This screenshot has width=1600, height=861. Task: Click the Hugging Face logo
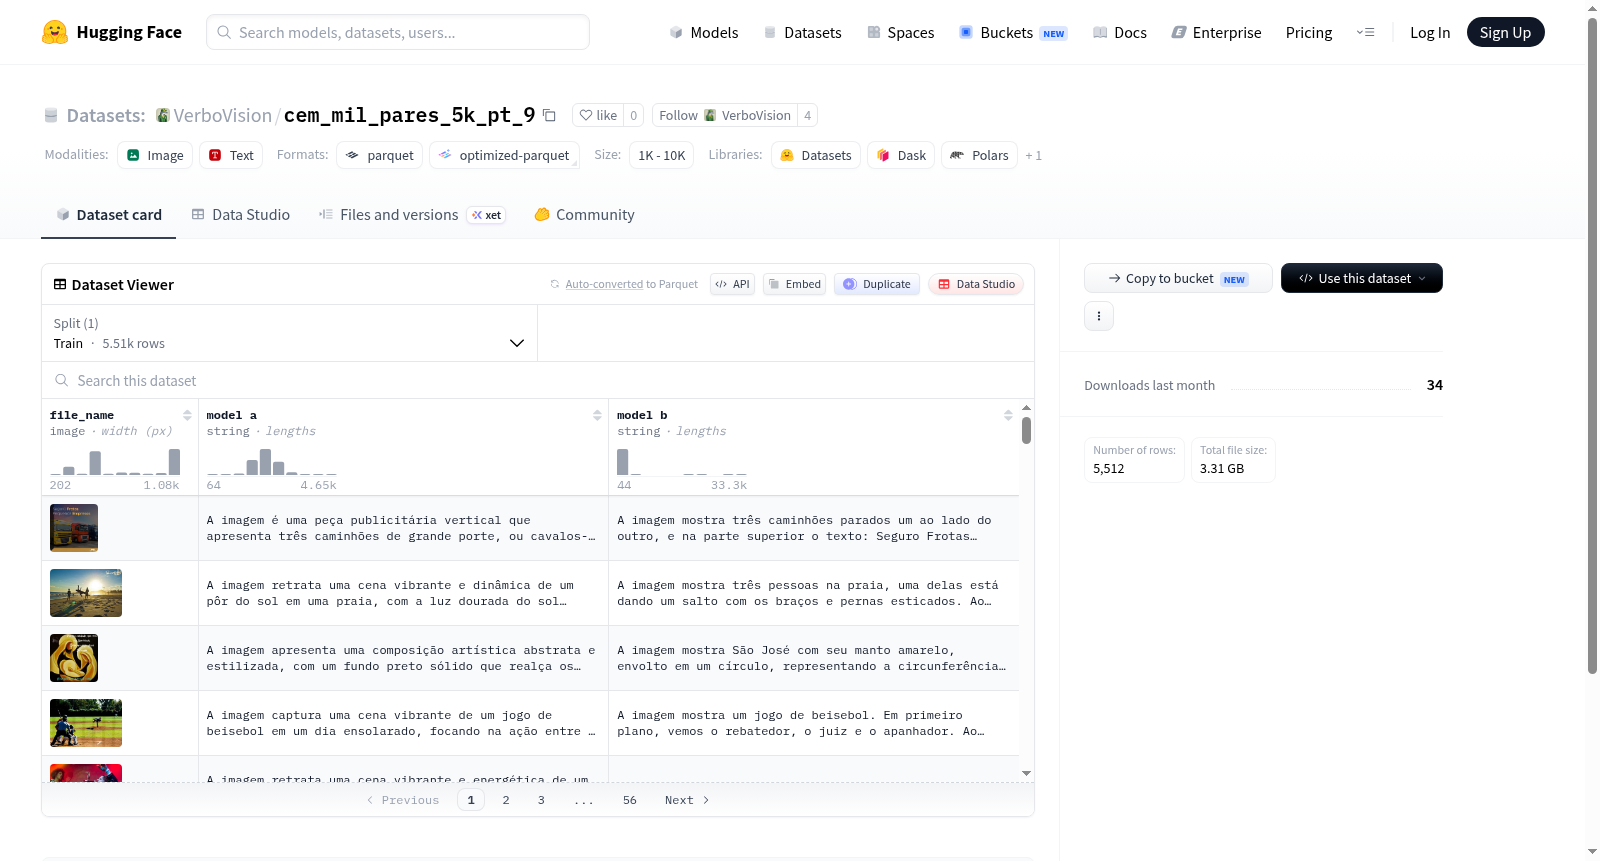click(x=111, y=32)
